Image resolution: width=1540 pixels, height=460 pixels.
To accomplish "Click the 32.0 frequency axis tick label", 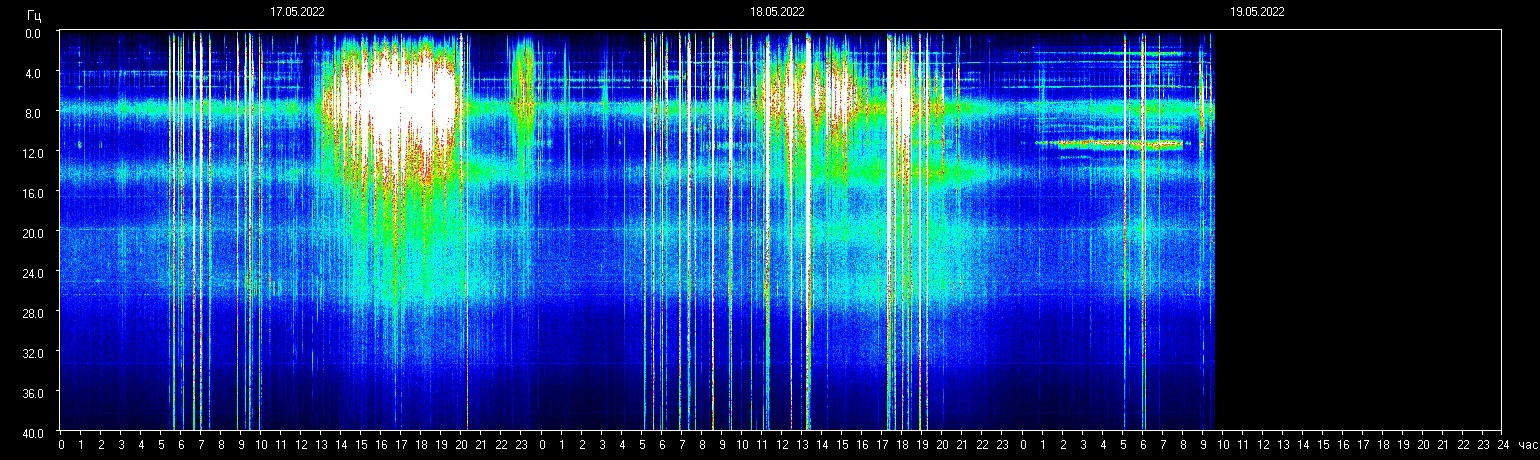I will click(34, 353).
